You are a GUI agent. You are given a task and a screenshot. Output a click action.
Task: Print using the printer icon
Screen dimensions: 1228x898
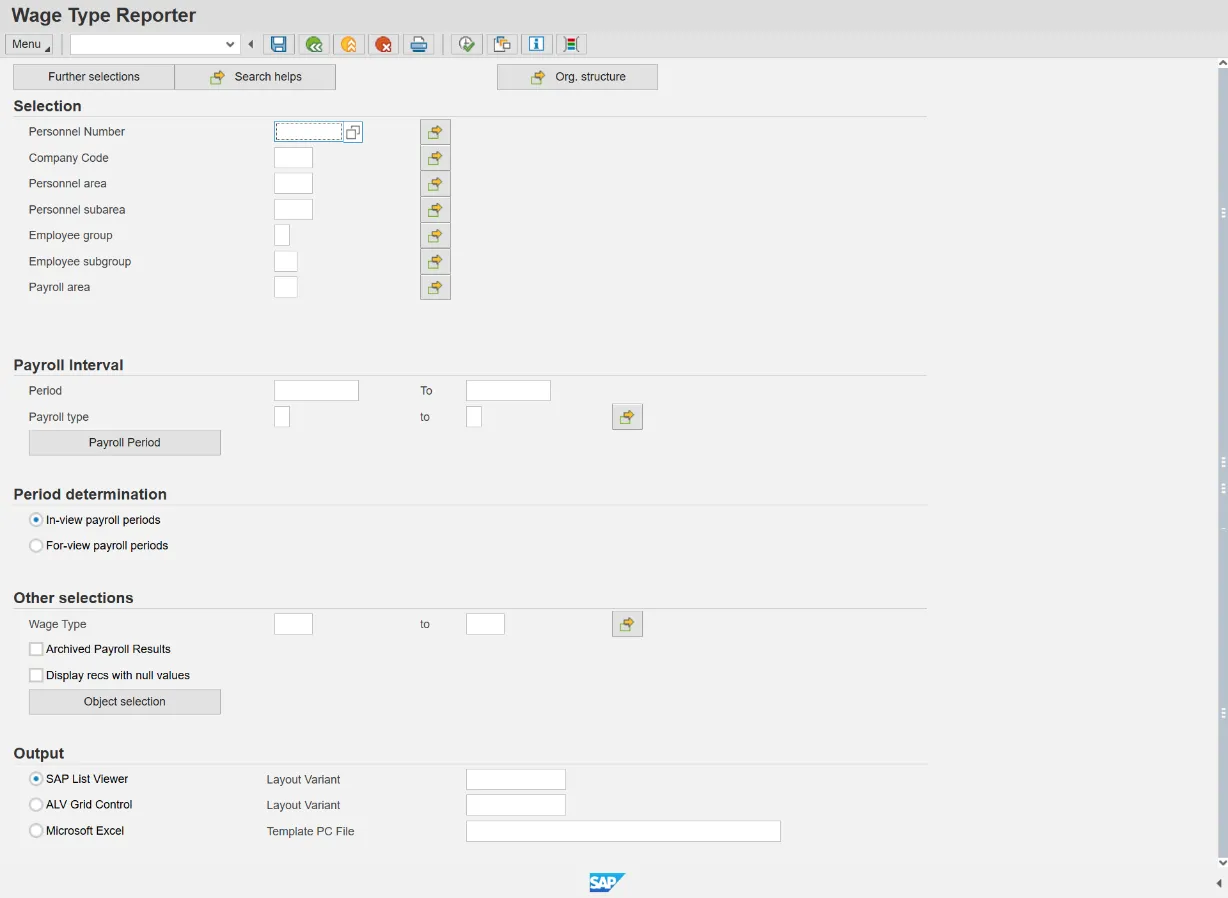click(419, 44)
